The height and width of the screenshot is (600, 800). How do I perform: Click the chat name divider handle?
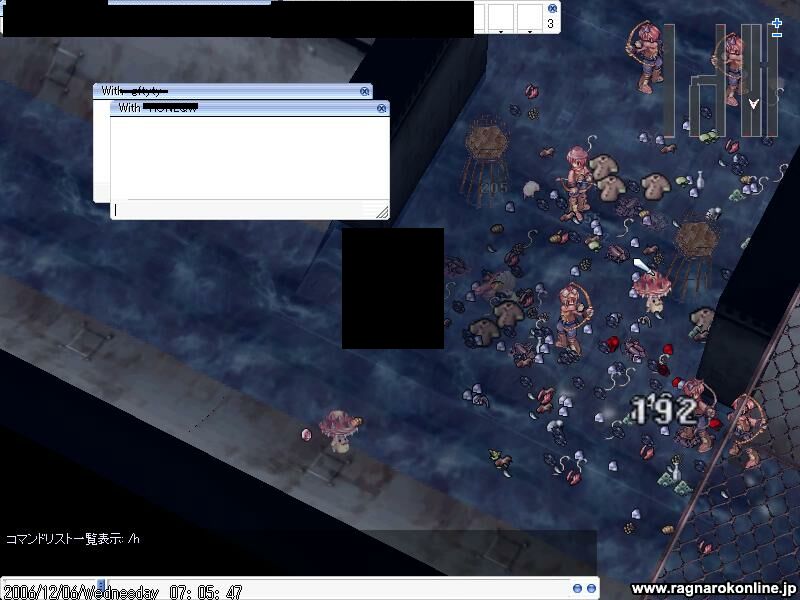click(x=101, y=585)
